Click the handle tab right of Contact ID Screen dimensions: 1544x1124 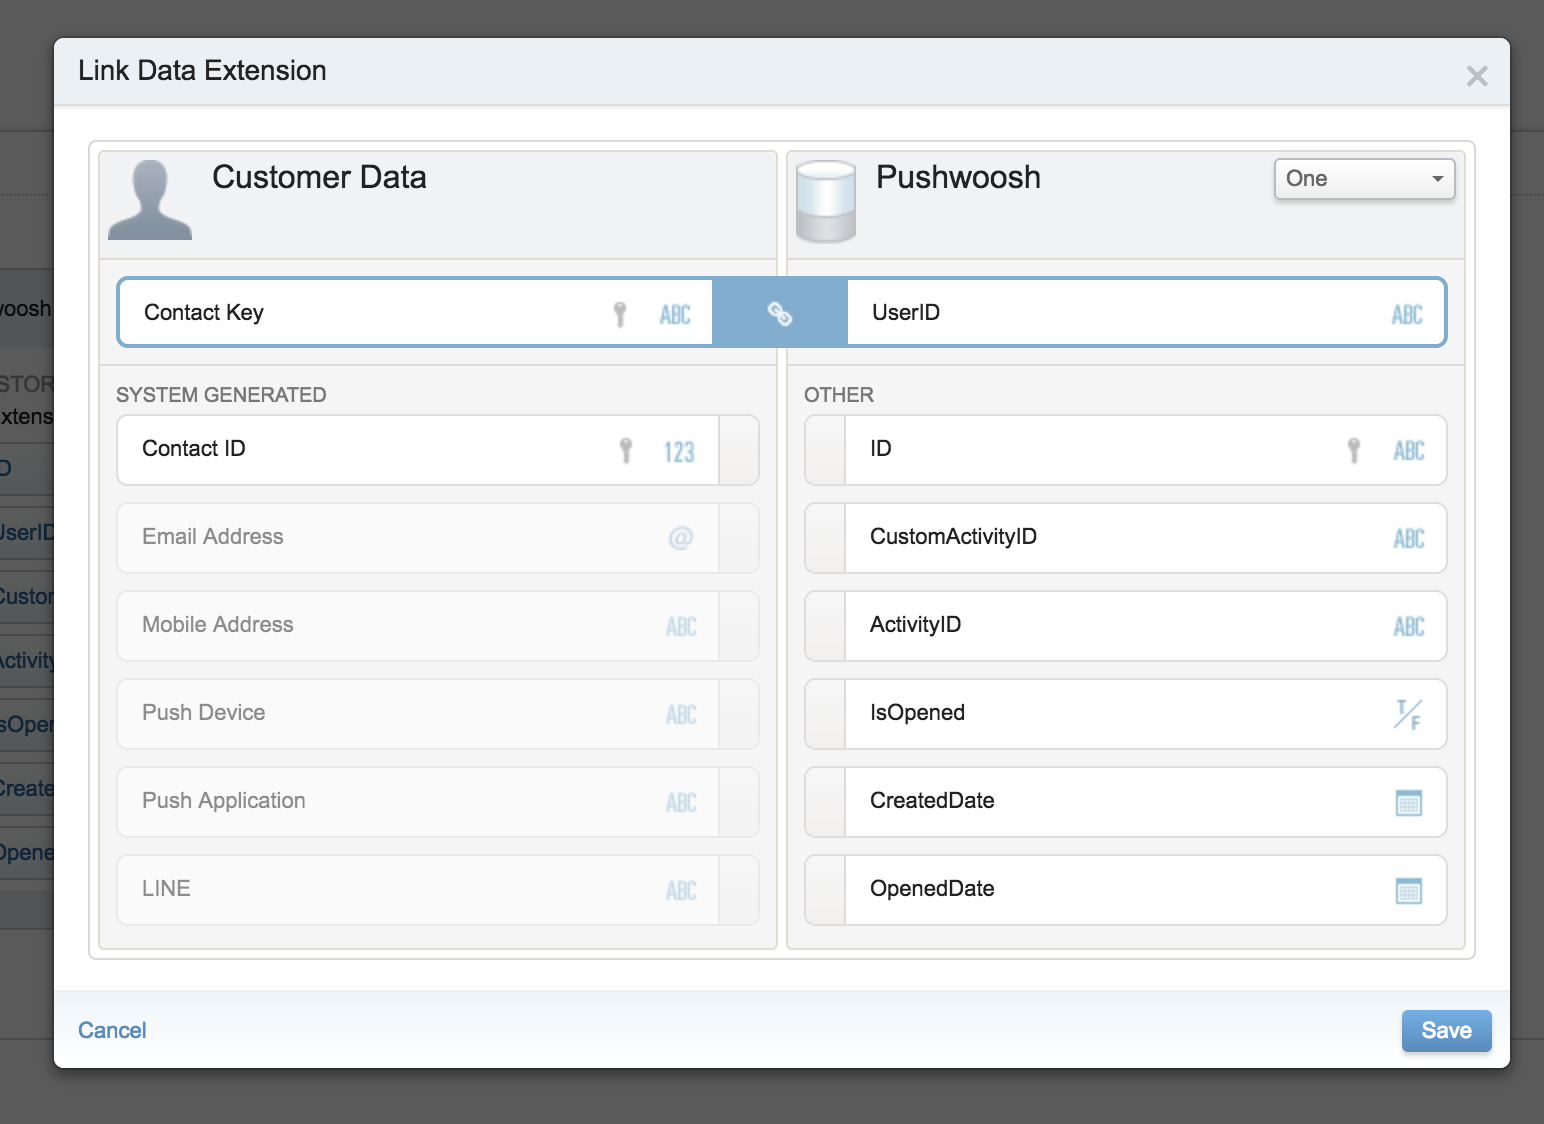[x=739, y=450]
